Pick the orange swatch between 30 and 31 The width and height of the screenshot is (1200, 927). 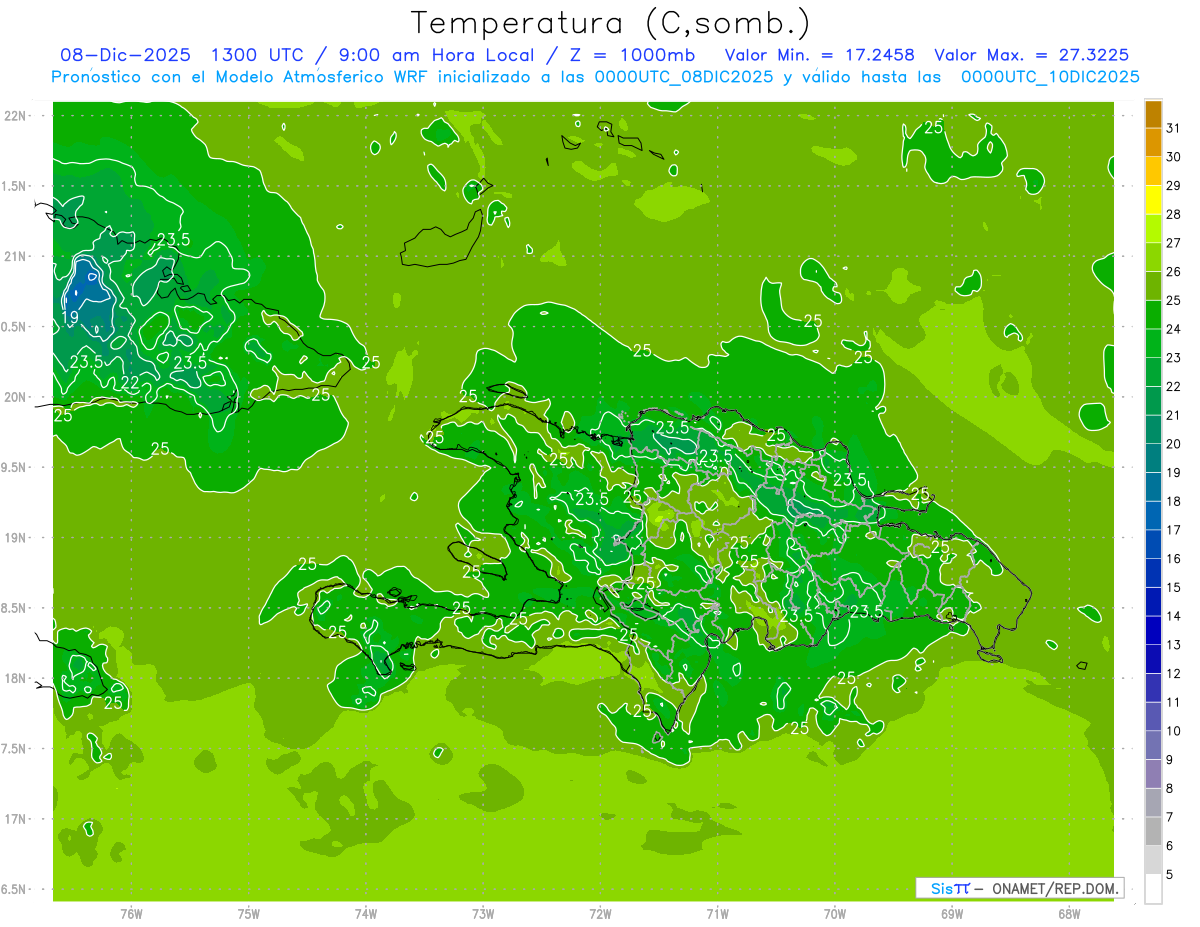point(1153,143)
